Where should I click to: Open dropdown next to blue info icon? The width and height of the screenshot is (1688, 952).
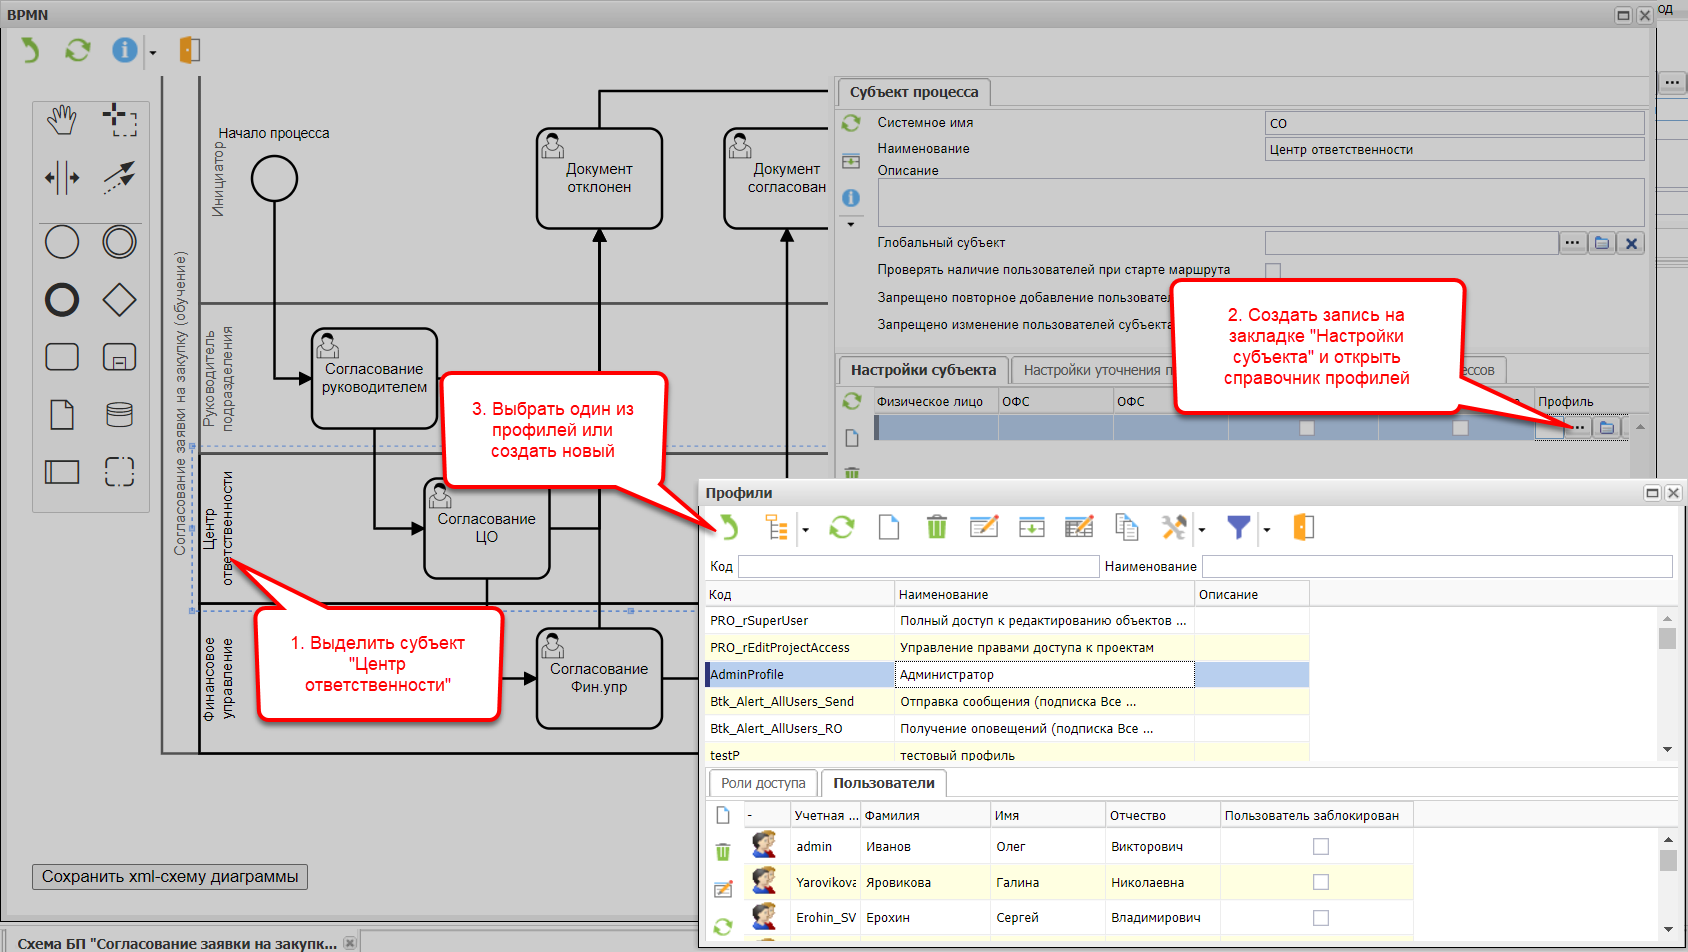click(x=153, y=52)
